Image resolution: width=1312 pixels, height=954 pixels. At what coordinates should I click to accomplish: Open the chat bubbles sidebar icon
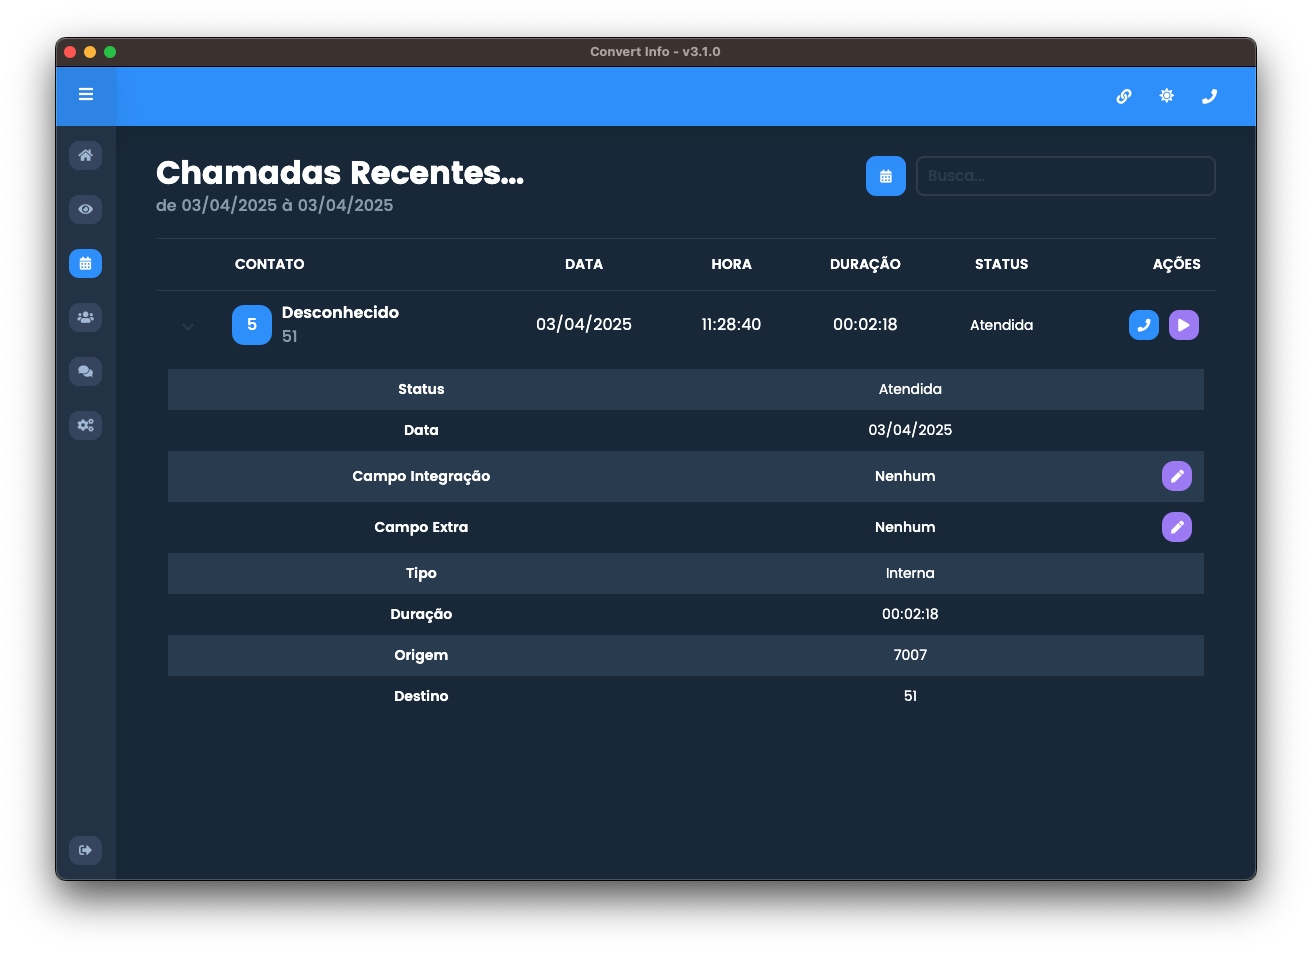86,371
